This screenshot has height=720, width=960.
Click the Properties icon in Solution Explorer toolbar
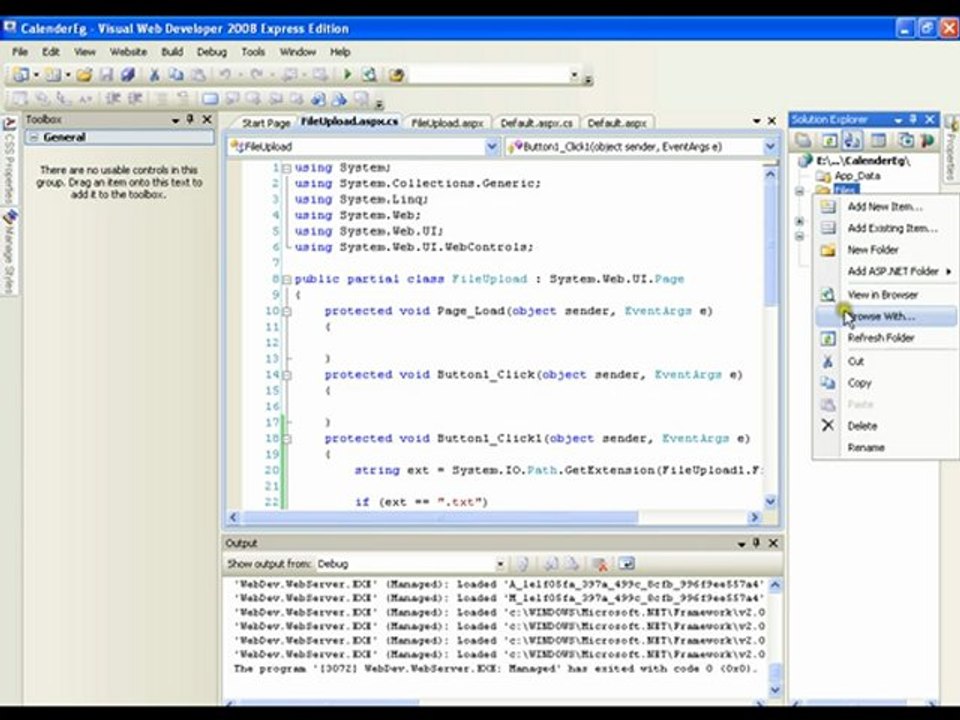[x=803, y=140]
